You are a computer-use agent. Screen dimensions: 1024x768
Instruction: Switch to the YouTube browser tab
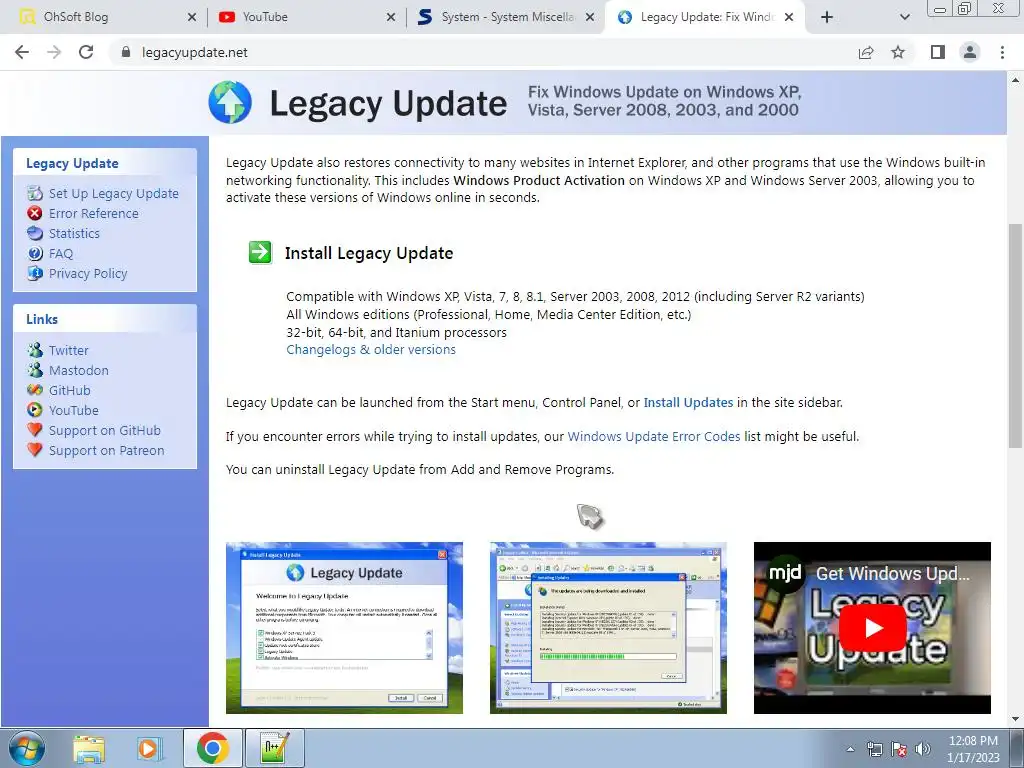(307, 17)
